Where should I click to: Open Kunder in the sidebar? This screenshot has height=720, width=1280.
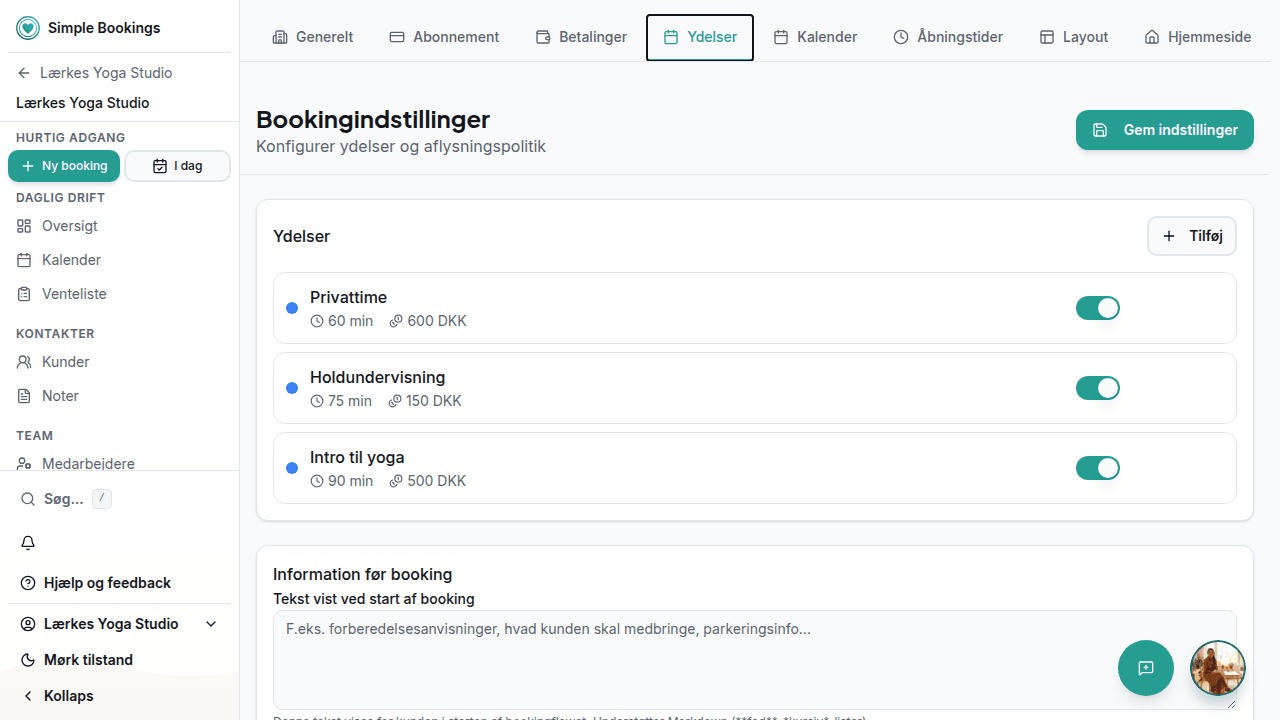coord(119,362)
